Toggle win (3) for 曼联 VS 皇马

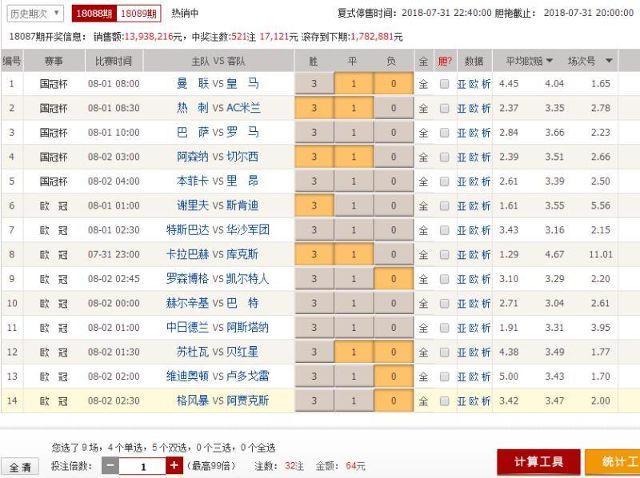pos(314,84)
